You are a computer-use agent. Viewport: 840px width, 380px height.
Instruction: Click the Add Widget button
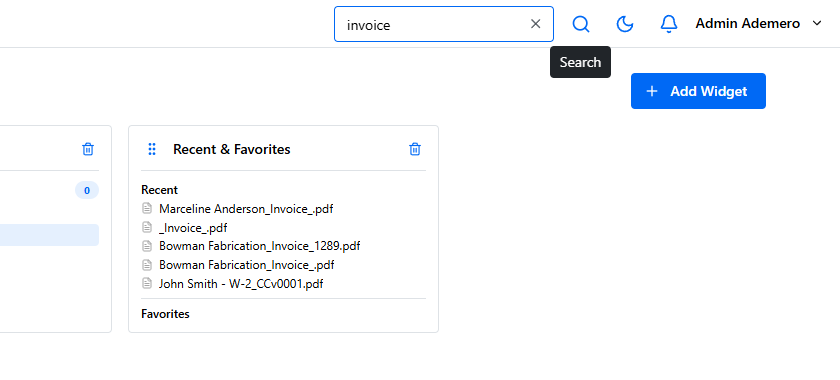[x=698, y=91]
